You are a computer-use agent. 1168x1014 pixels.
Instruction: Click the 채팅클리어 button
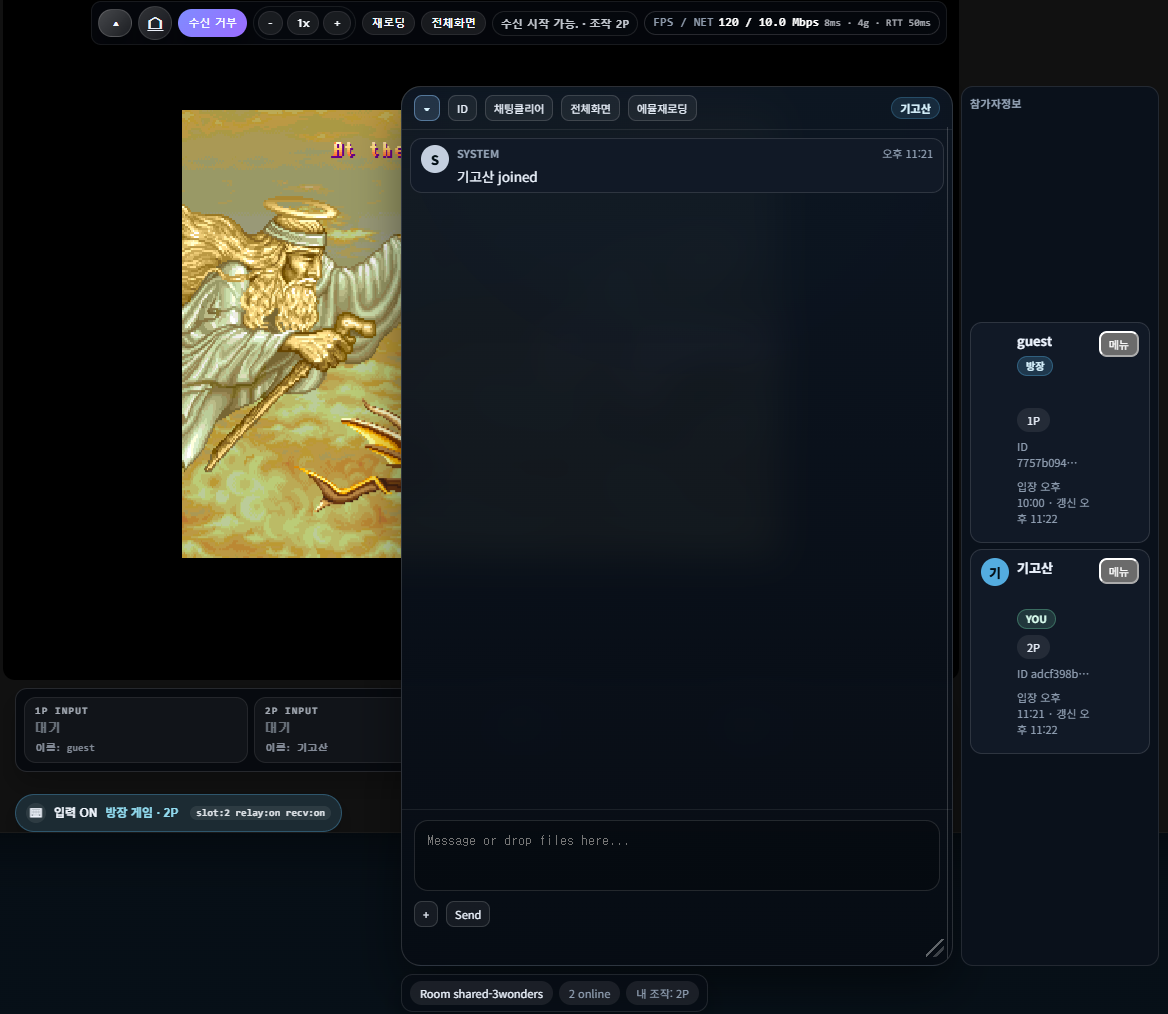point(518,109)
